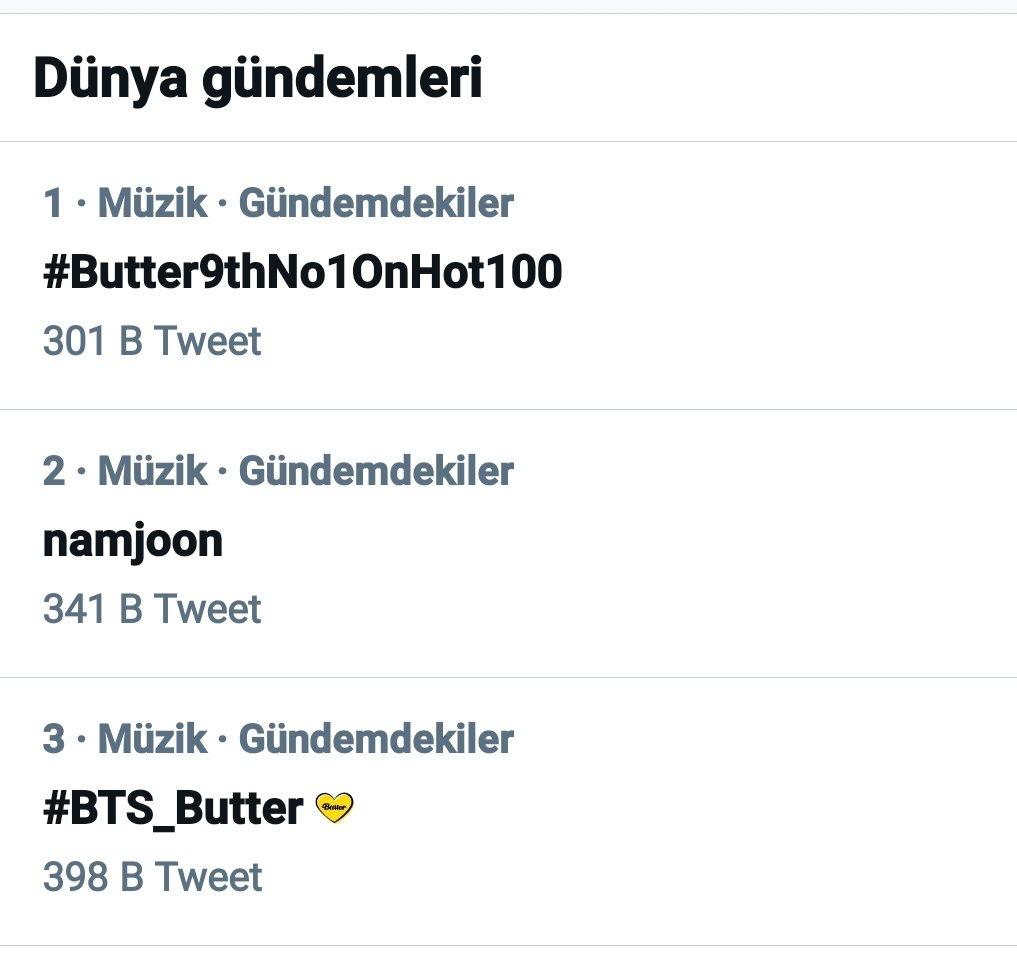This screenshot has width=1017, height=967.
Task: Click Gündemdekiler label on trend 2
Action: tap(376, 471)
